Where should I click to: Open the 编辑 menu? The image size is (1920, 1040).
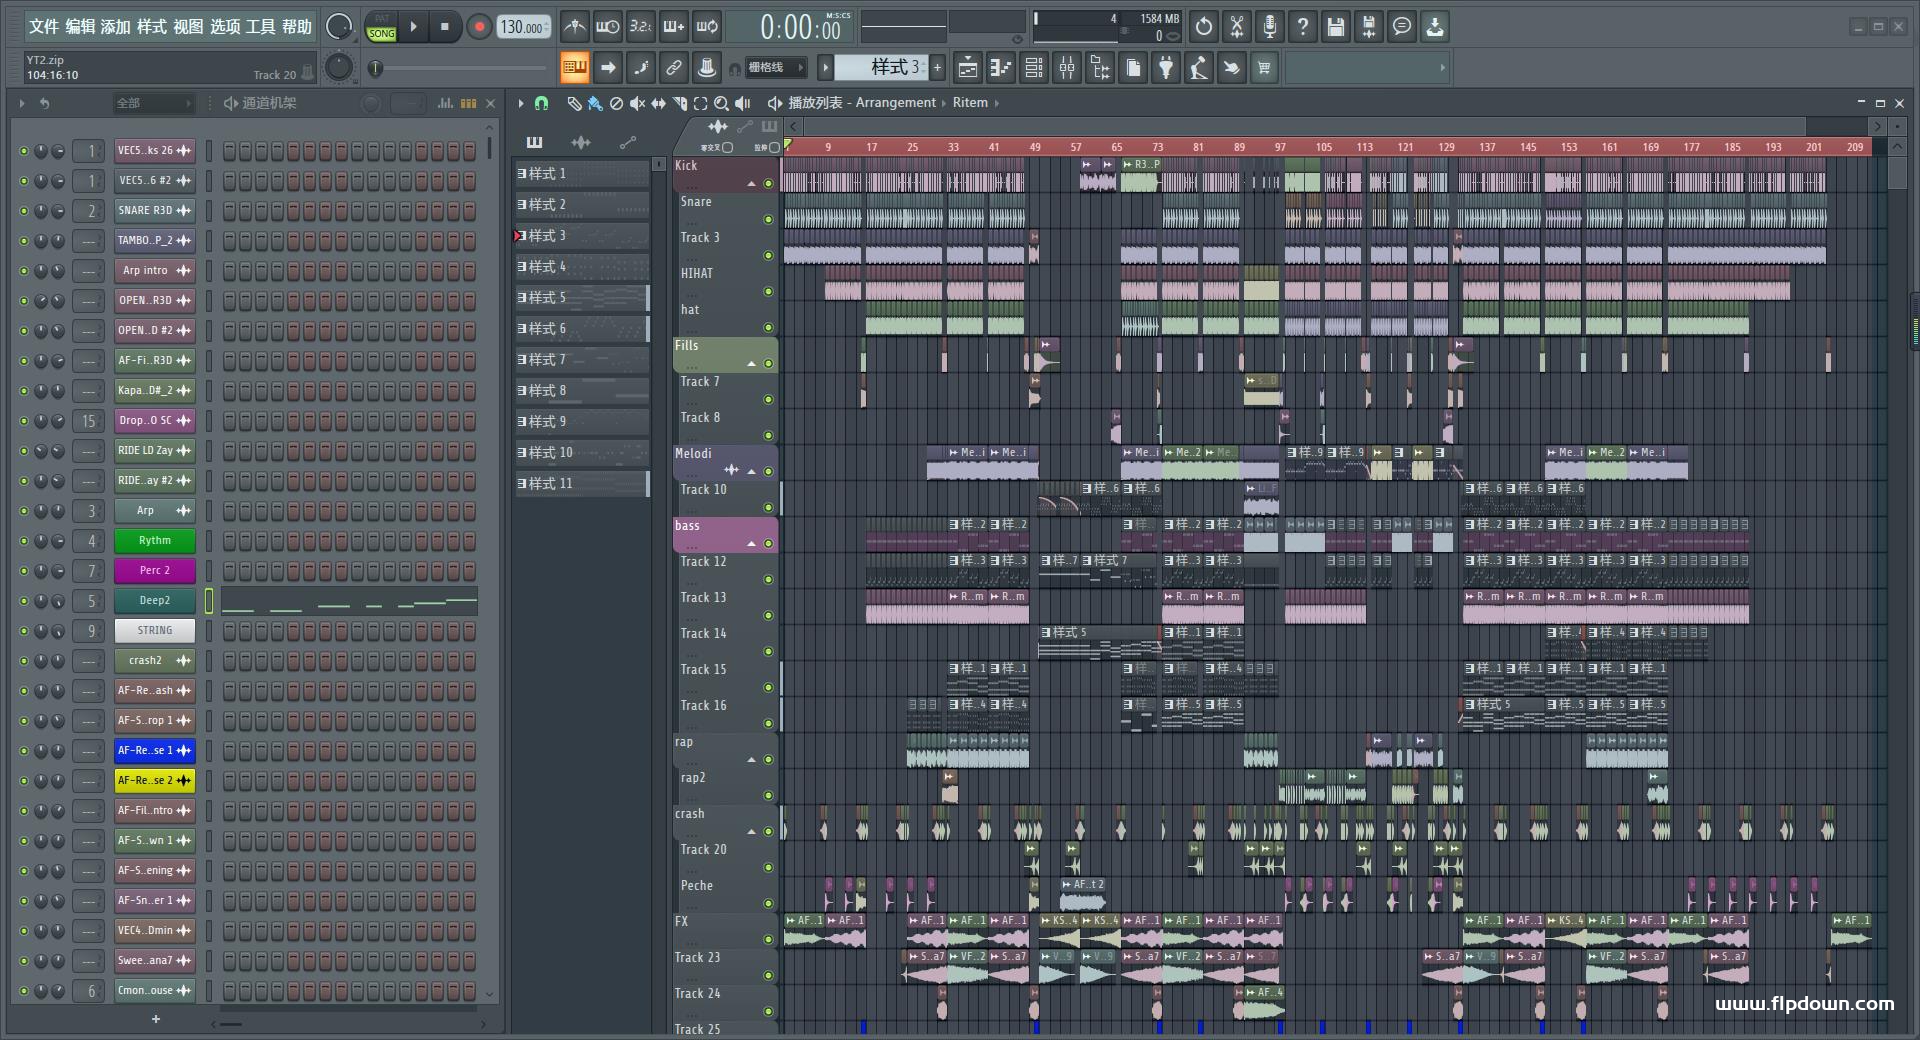point(80,27)
